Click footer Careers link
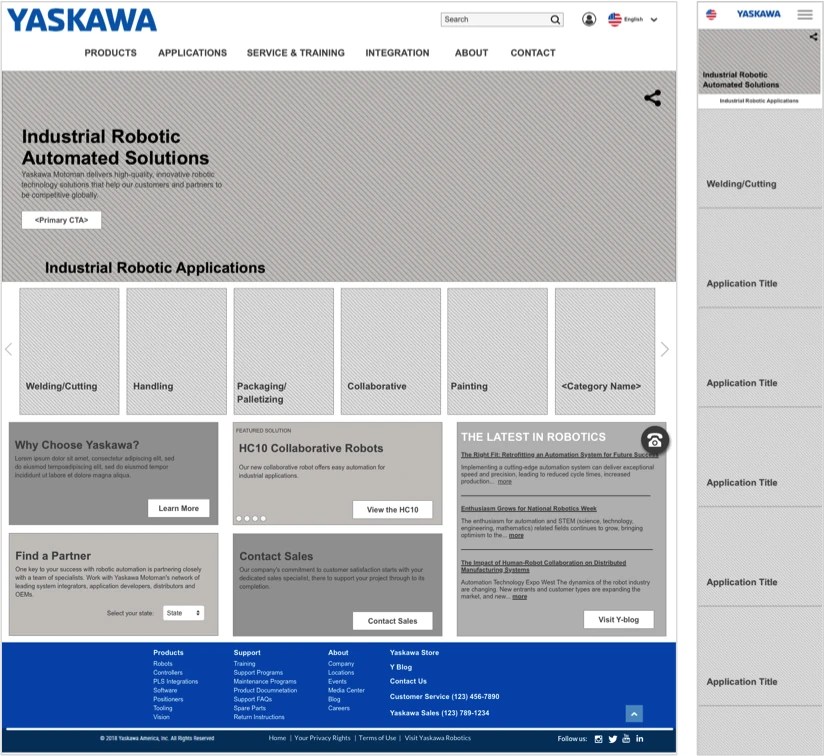 [x=339, y=708]
